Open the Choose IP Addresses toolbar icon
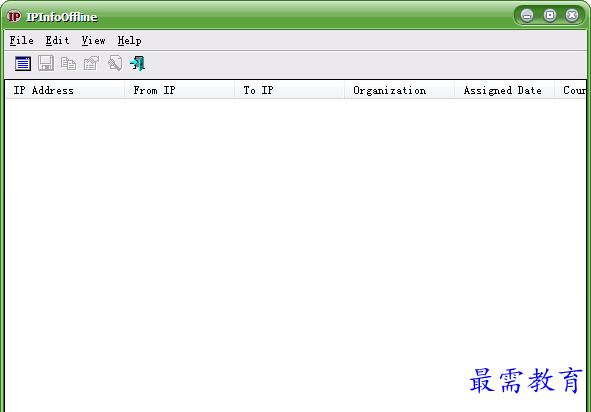 (23, 63)
